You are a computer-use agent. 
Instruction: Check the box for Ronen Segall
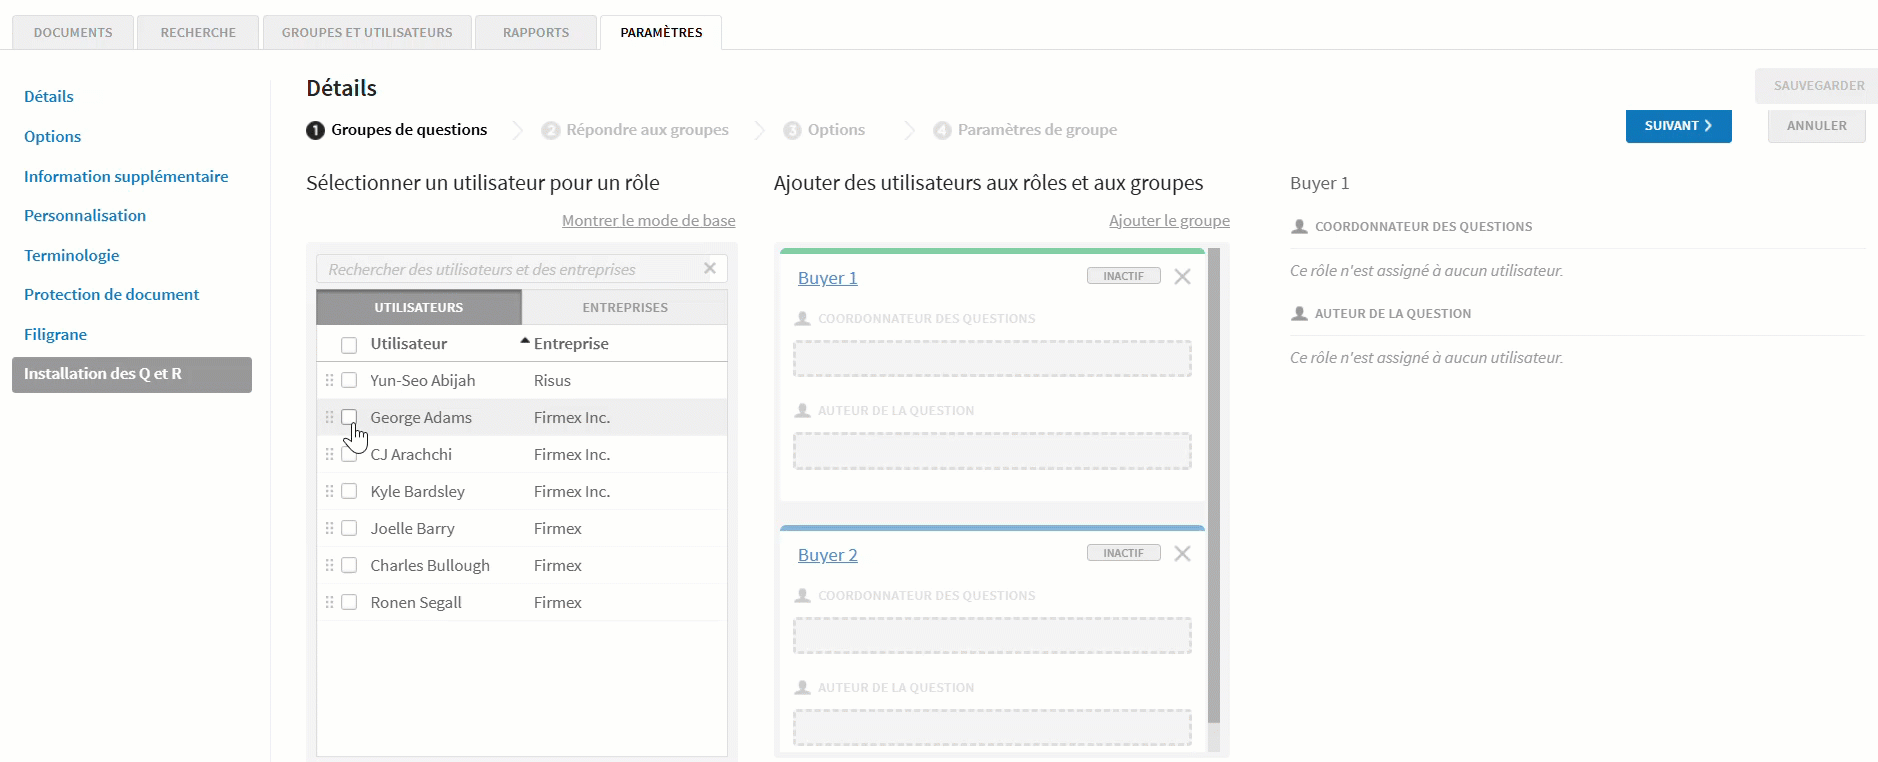click(349, 602)
